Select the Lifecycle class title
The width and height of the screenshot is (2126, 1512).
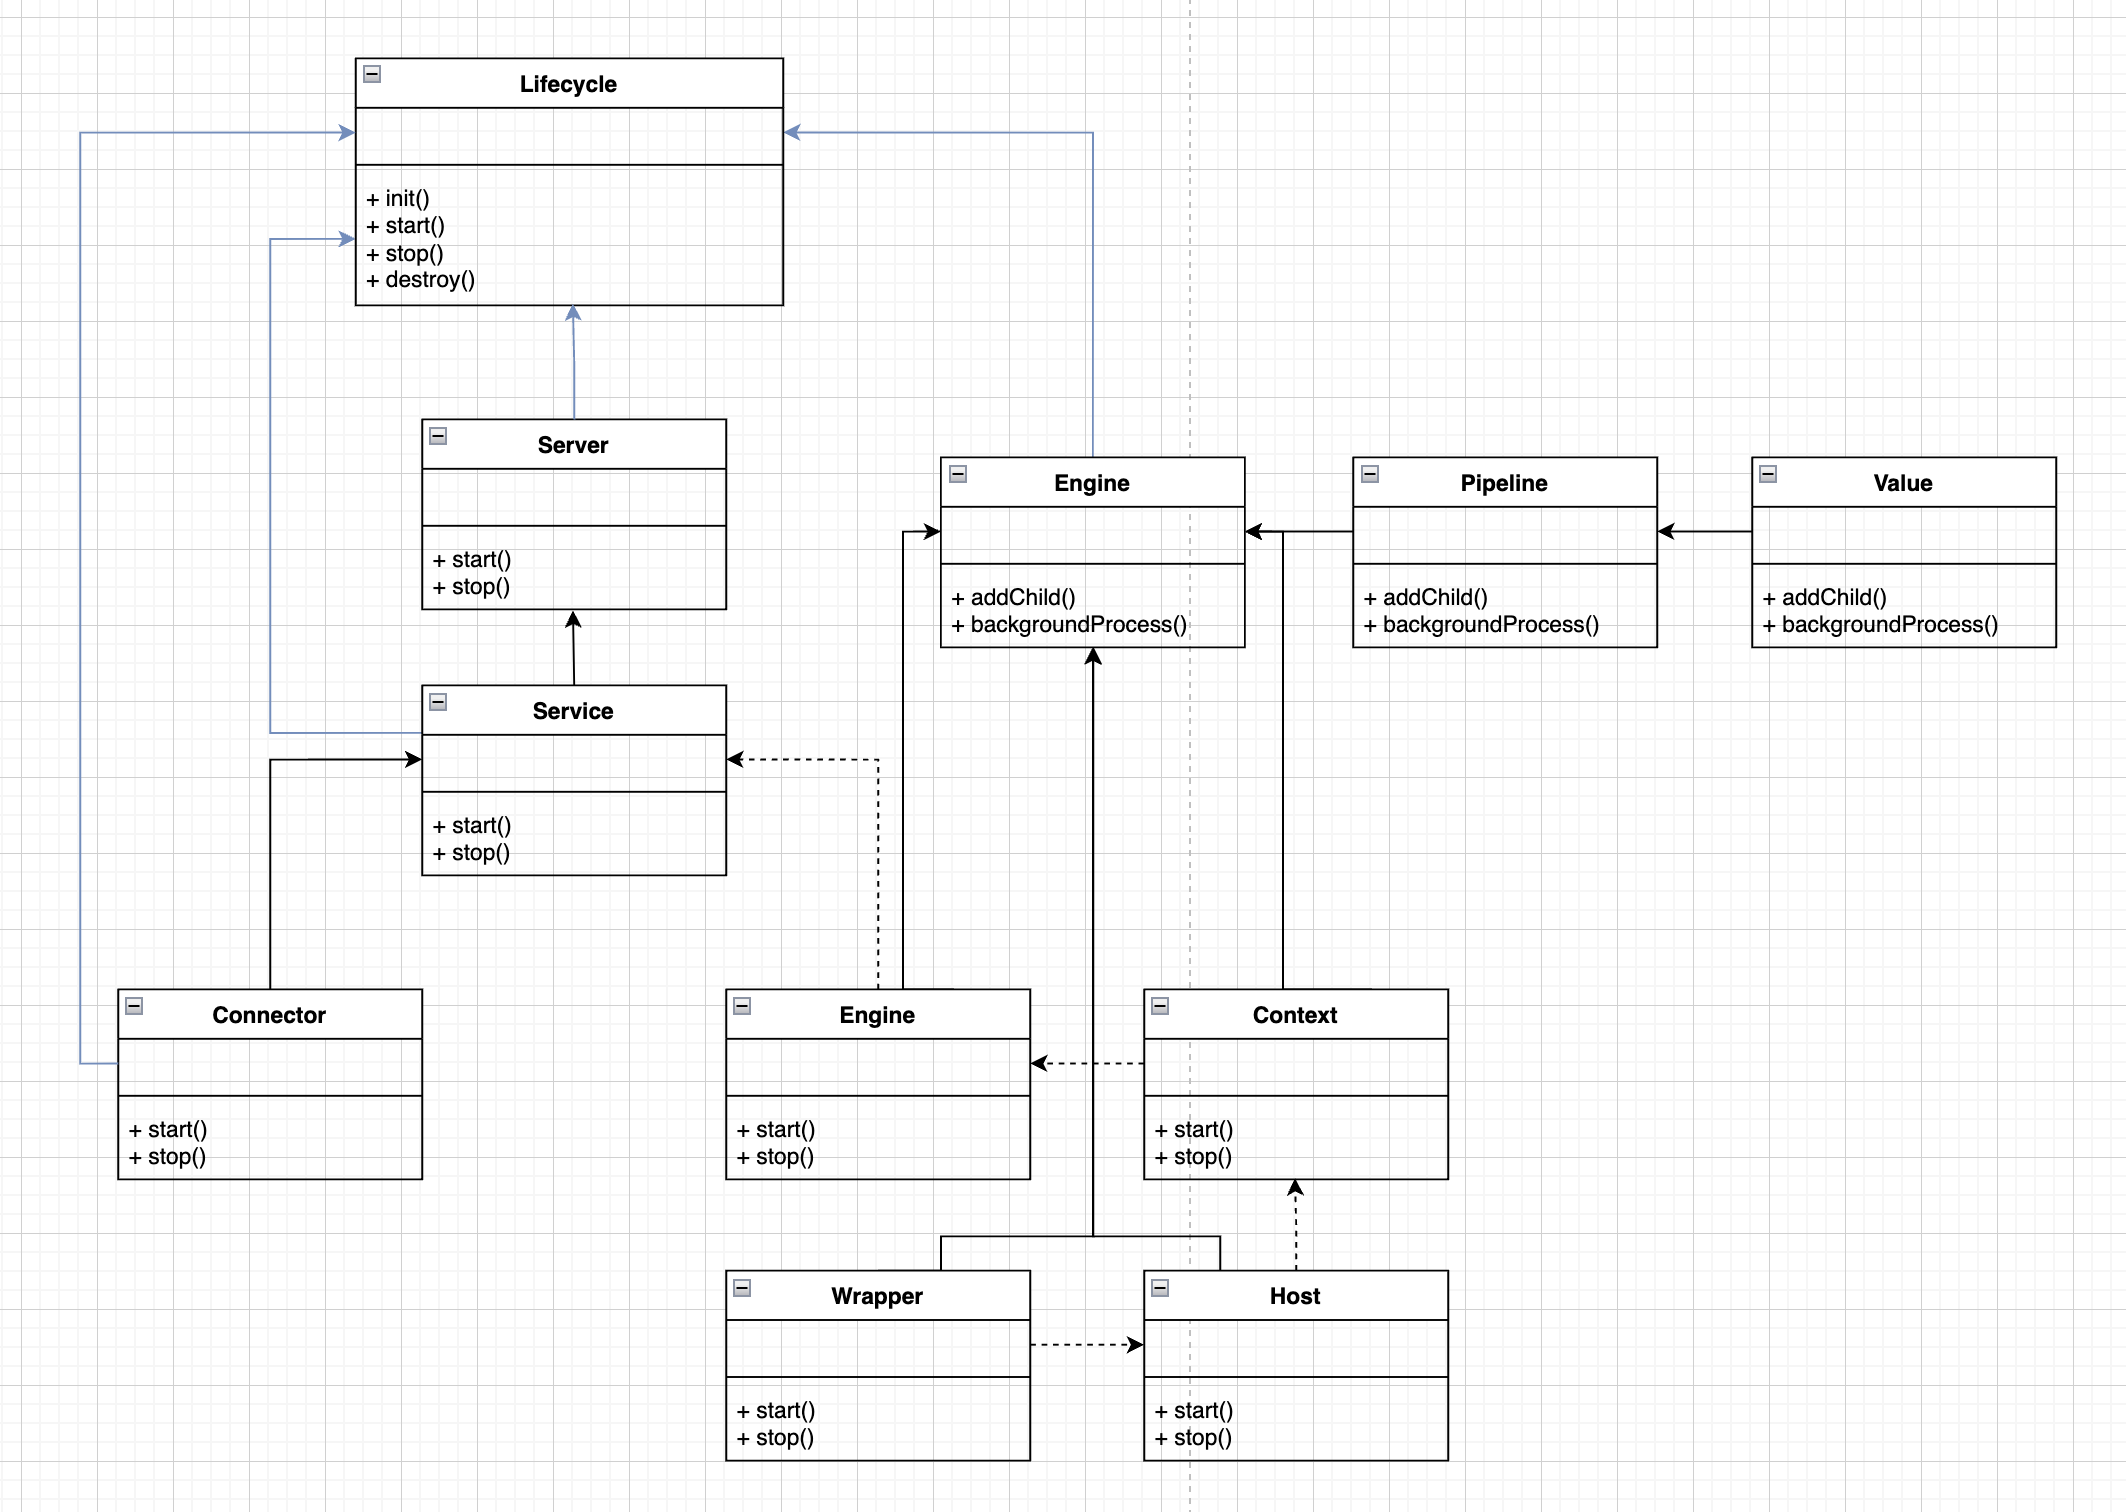click(x=568, y=84)
